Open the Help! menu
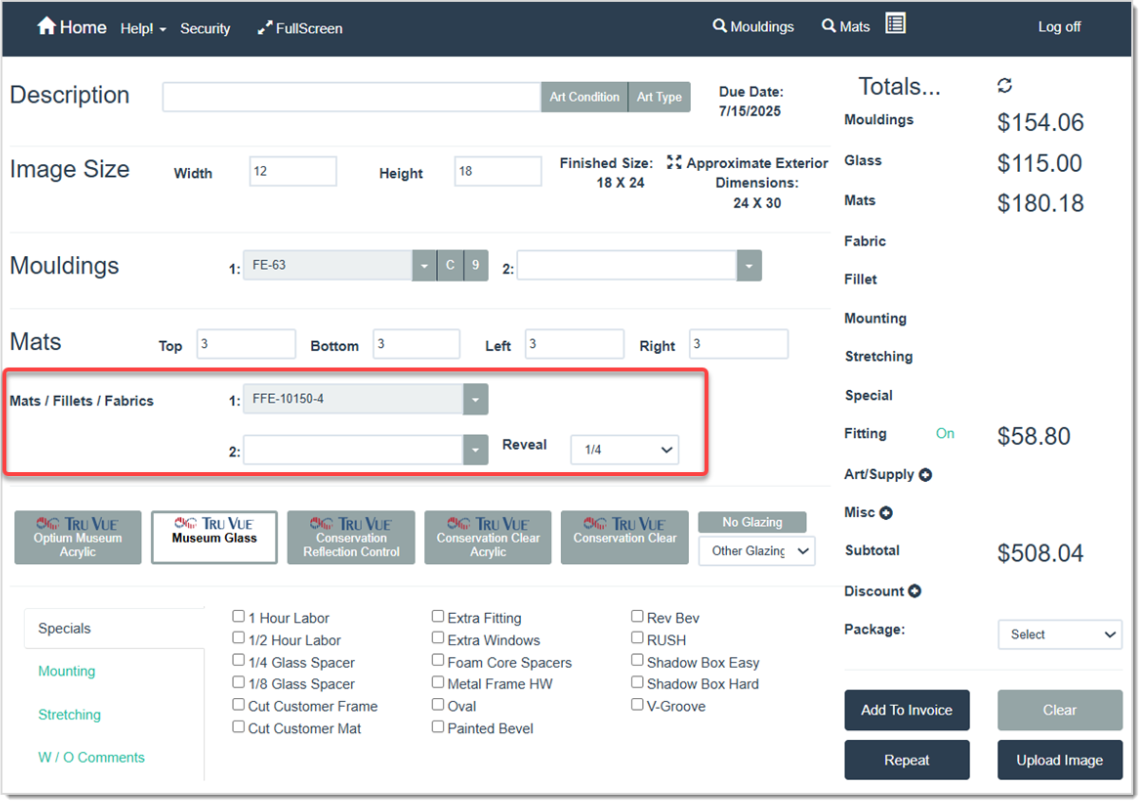This screenshot has width=1139, height=801. [x=140, y=28]
